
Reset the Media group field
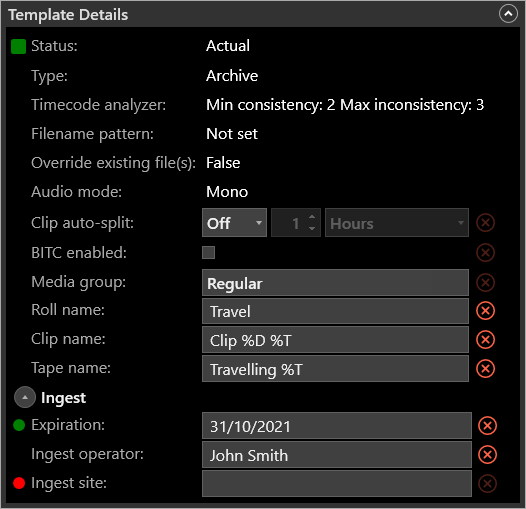[485, 282]
